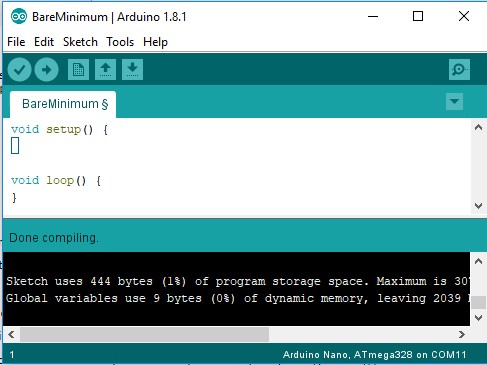Open the Serial Monitor magnifier icon
The height and width of the screenshot is (365, 487).
(459, 69)
